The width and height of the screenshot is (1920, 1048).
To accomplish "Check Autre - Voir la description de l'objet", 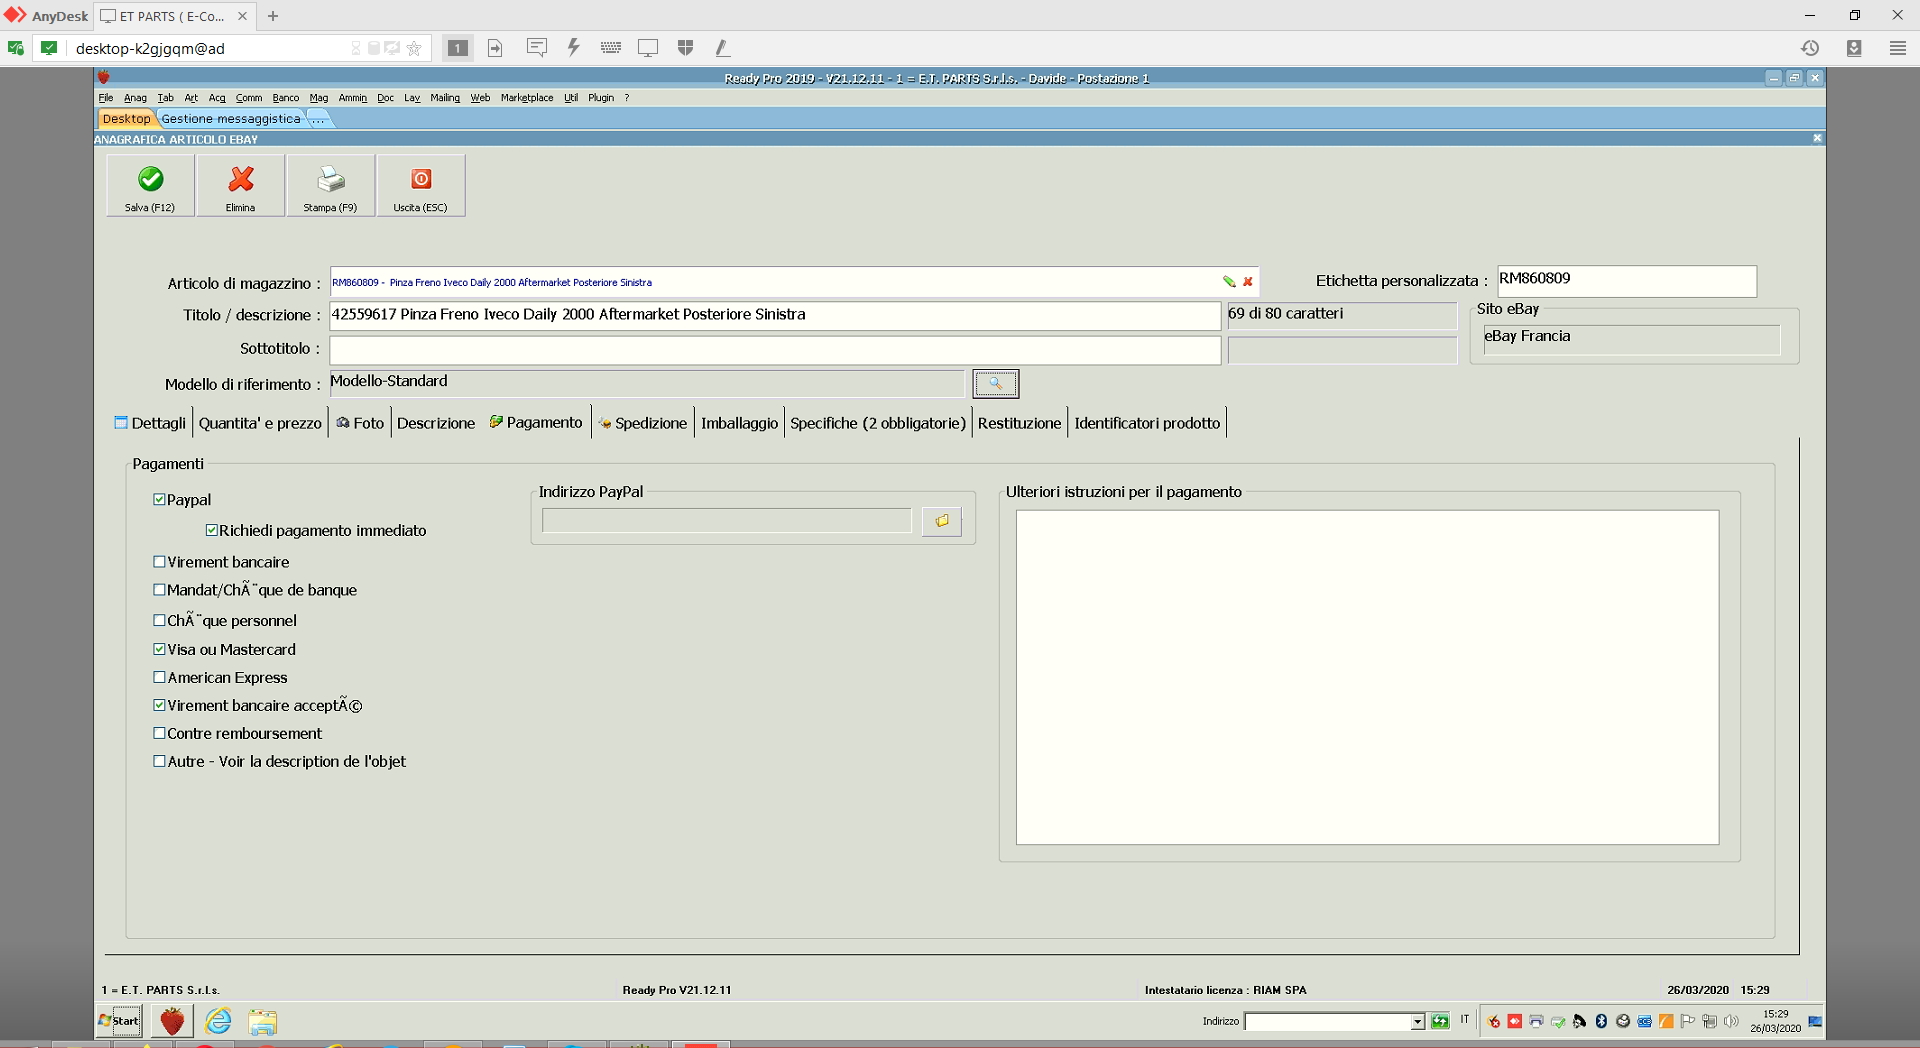I will click(x=159, y=761).
